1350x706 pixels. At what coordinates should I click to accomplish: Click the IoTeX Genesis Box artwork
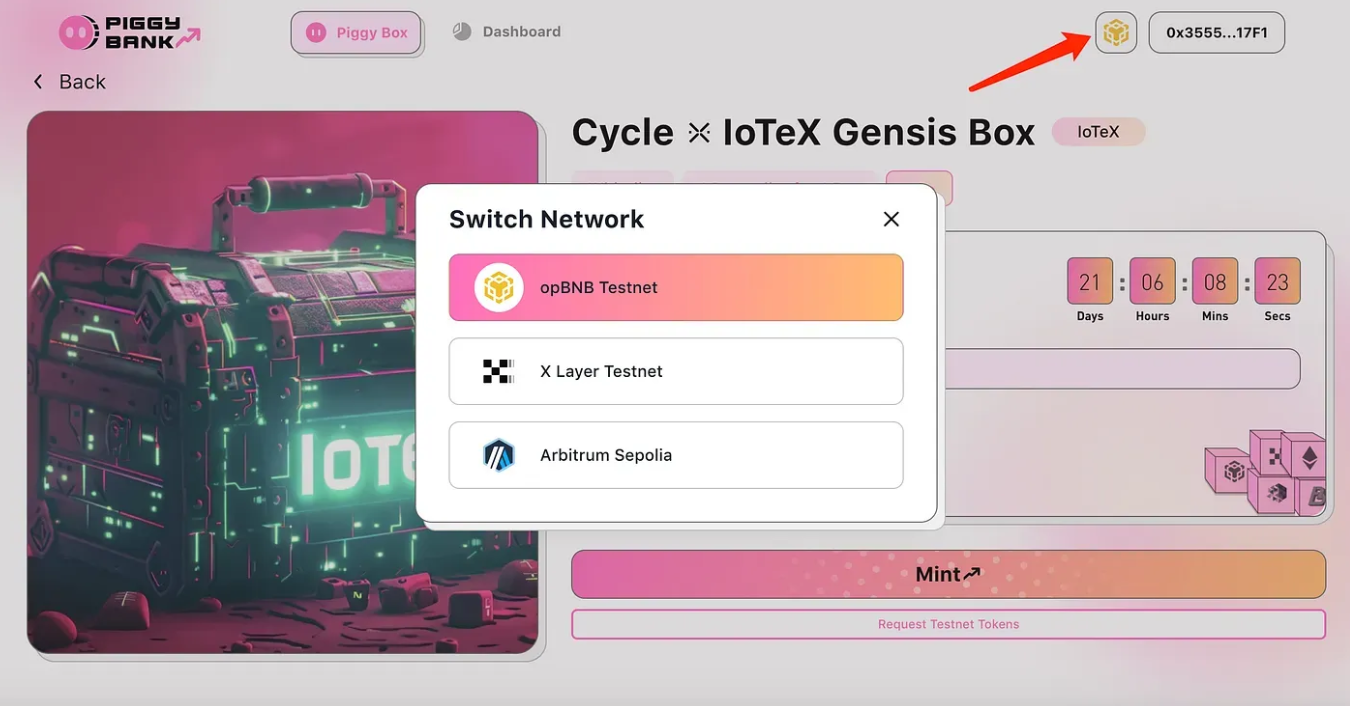[283, 382]
